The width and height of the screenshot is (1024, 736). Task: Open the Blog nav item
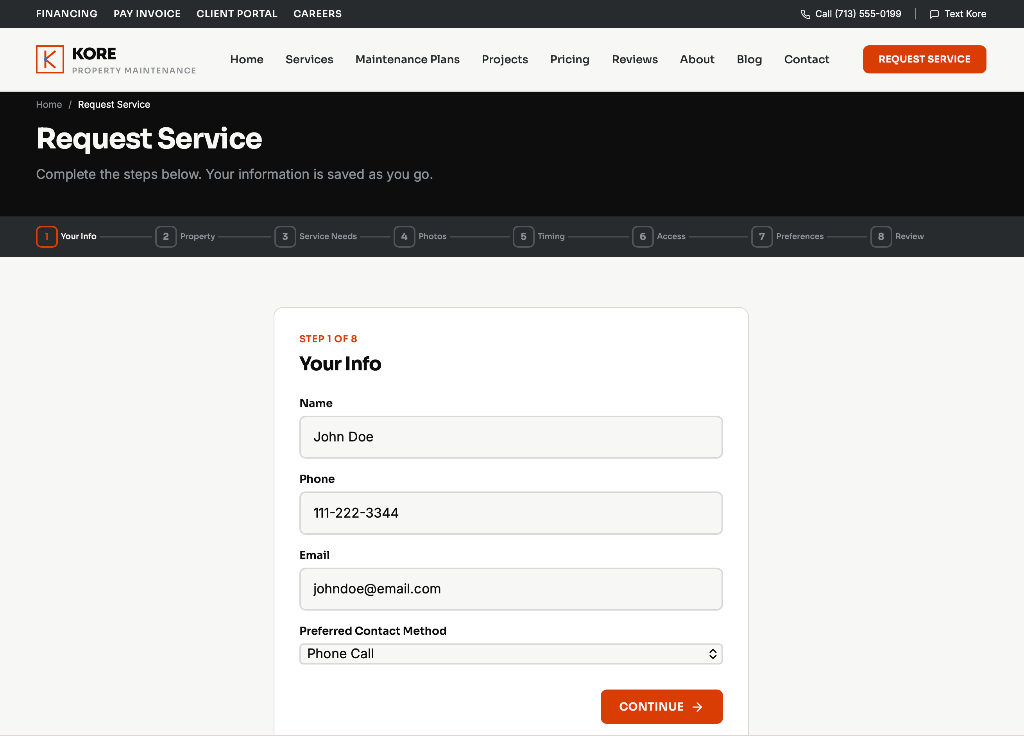pos(749,59)
